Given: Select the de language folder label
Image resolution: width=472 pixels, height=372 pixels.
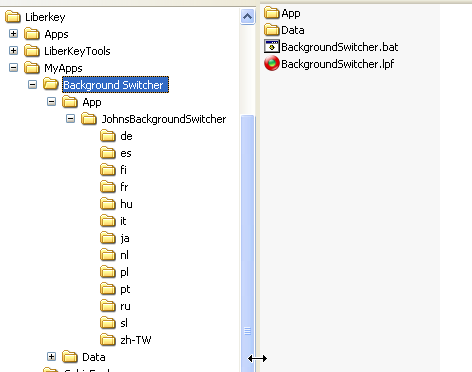Looking at the screenshot, I should point(126,136).
